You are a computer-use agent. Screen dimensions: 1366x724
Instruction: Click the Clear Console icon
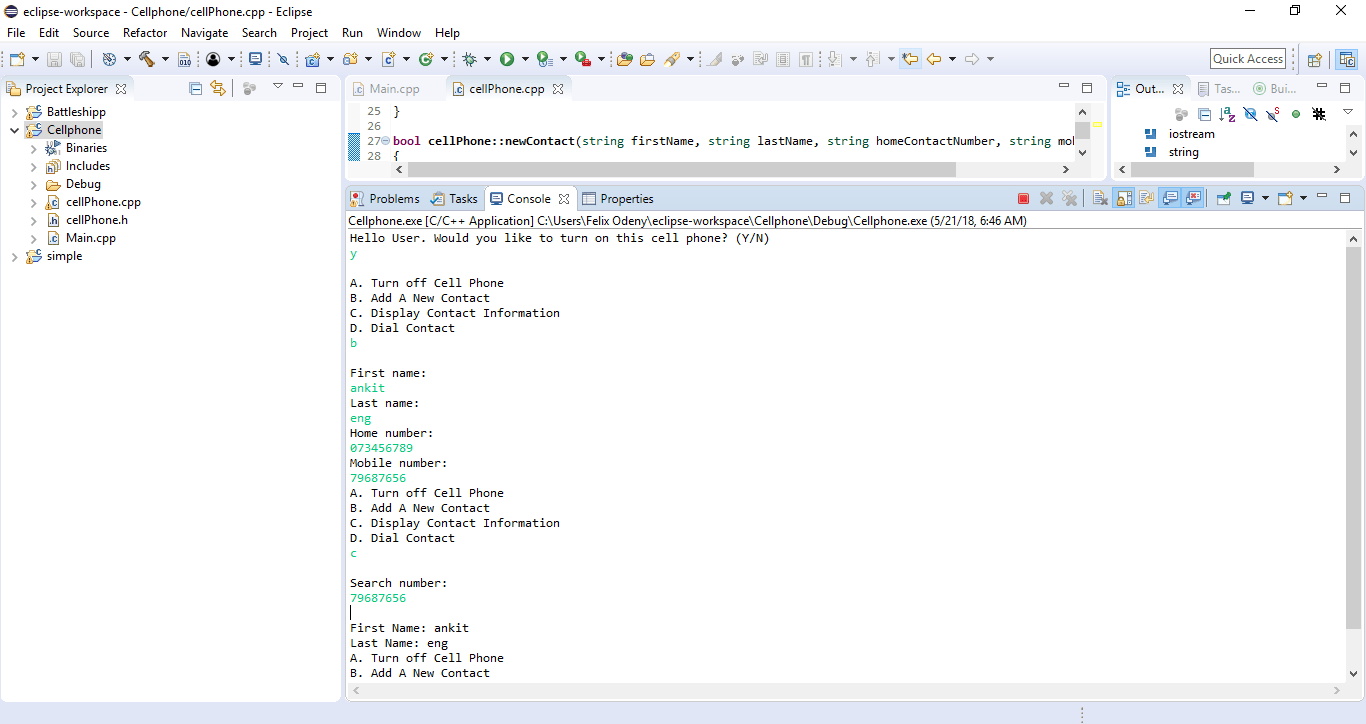coord(1100,198)
